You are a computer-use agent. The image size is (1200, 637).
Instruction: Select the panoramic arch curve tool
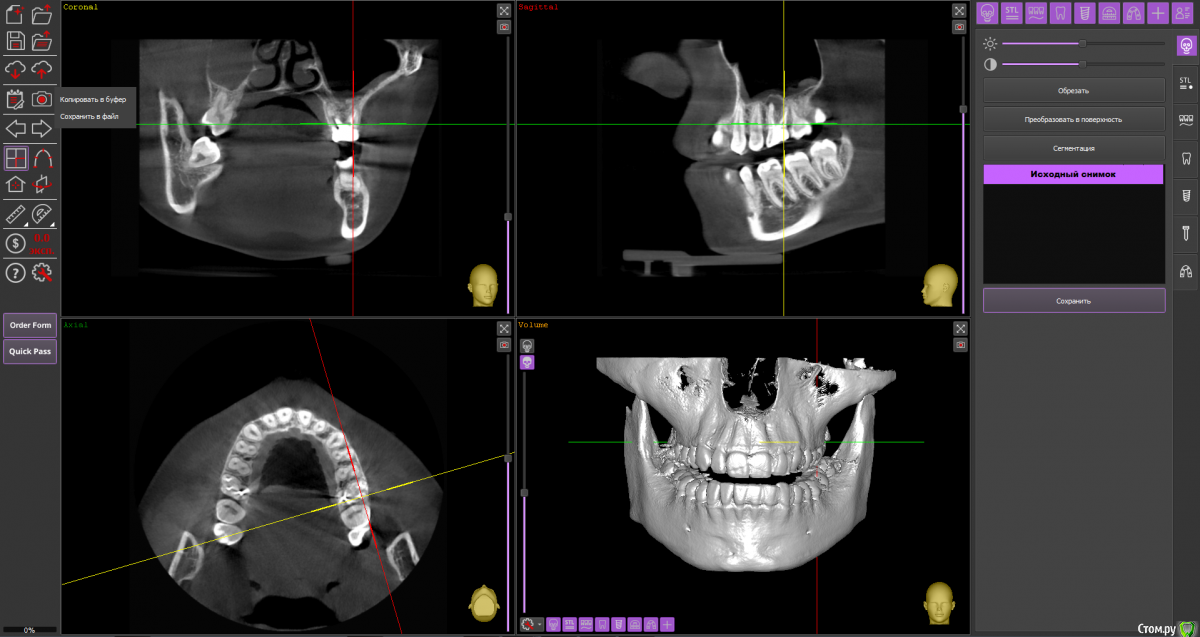[42, 157]
